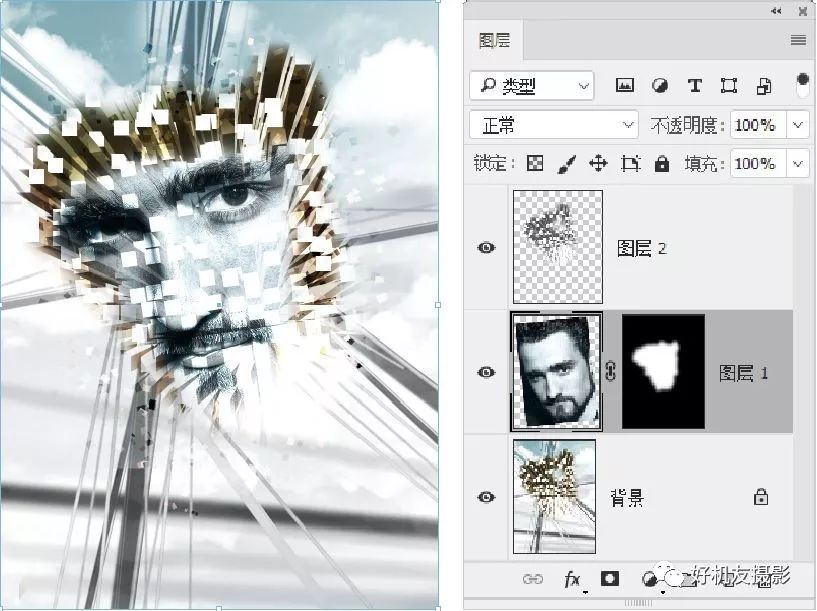Expand the opacity slider arrow

point(798,125)
